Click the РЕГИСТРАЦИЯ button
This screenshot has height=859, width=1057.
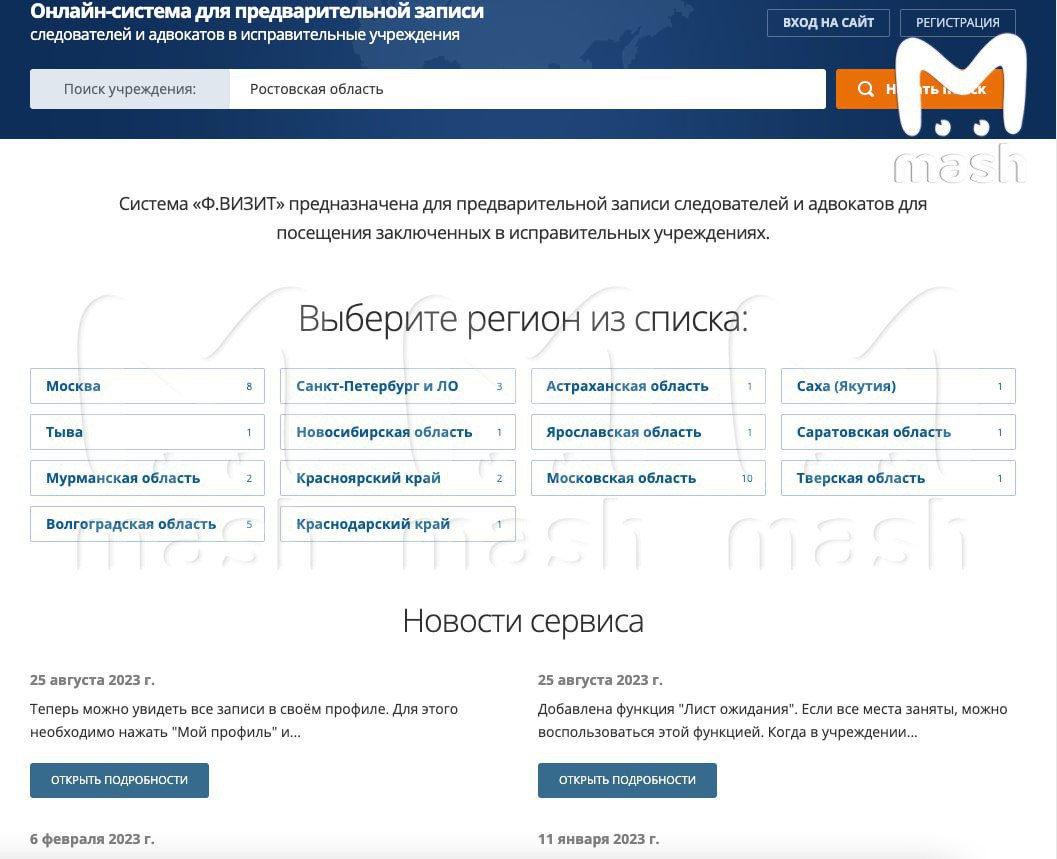957,23
